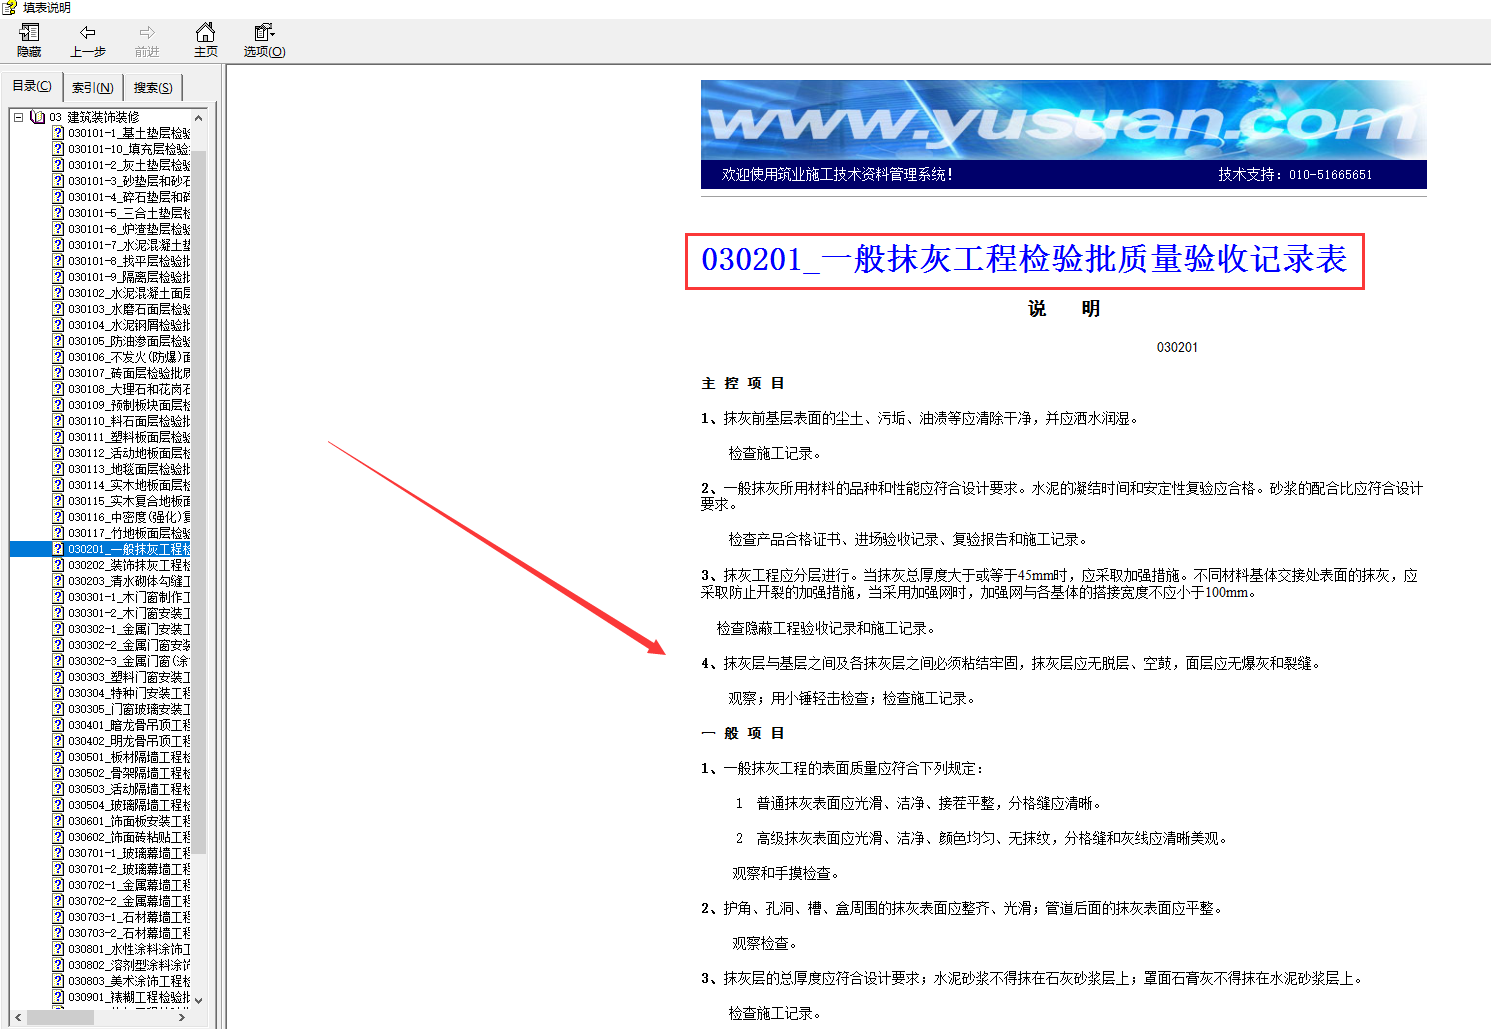The height and width of the screenshot is (1029, 1491).
Task: Click the topic icon of 030701-1_玻璃幕墙
Action: point(58,853)
